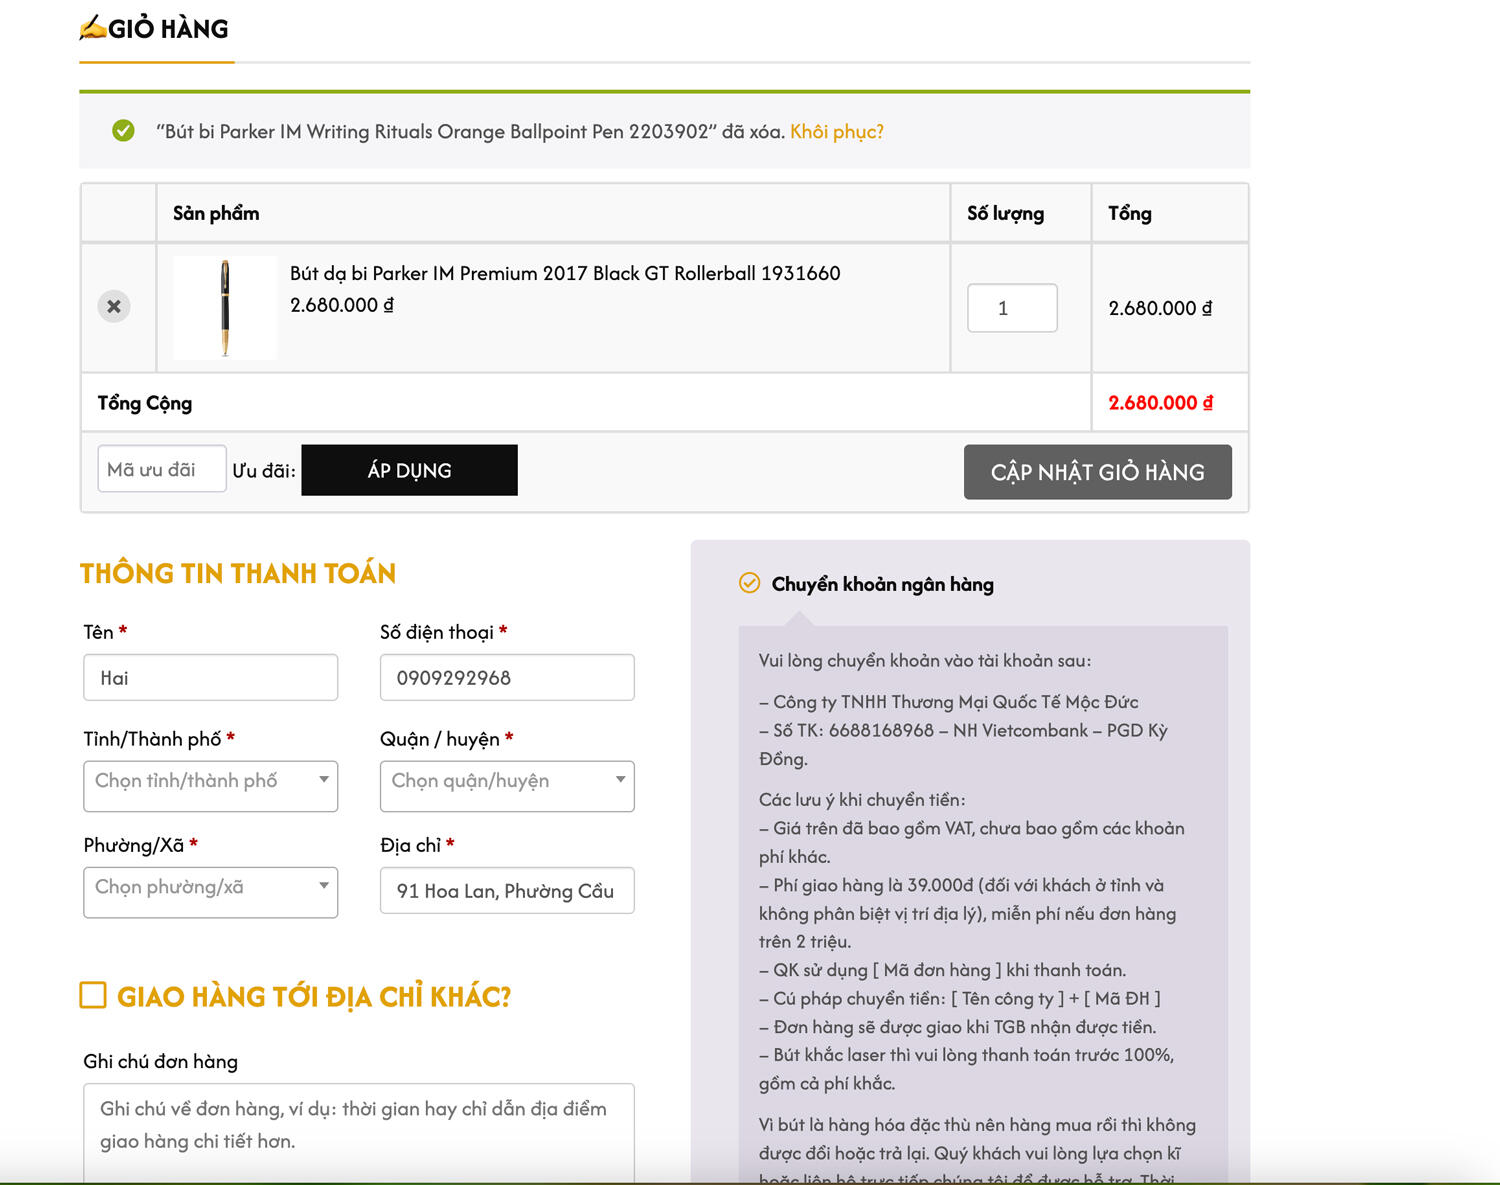1500x1185 pixels.
Task: Click the Địa chỉ input field
Action: pyautogui.click(x=507, y=891)
